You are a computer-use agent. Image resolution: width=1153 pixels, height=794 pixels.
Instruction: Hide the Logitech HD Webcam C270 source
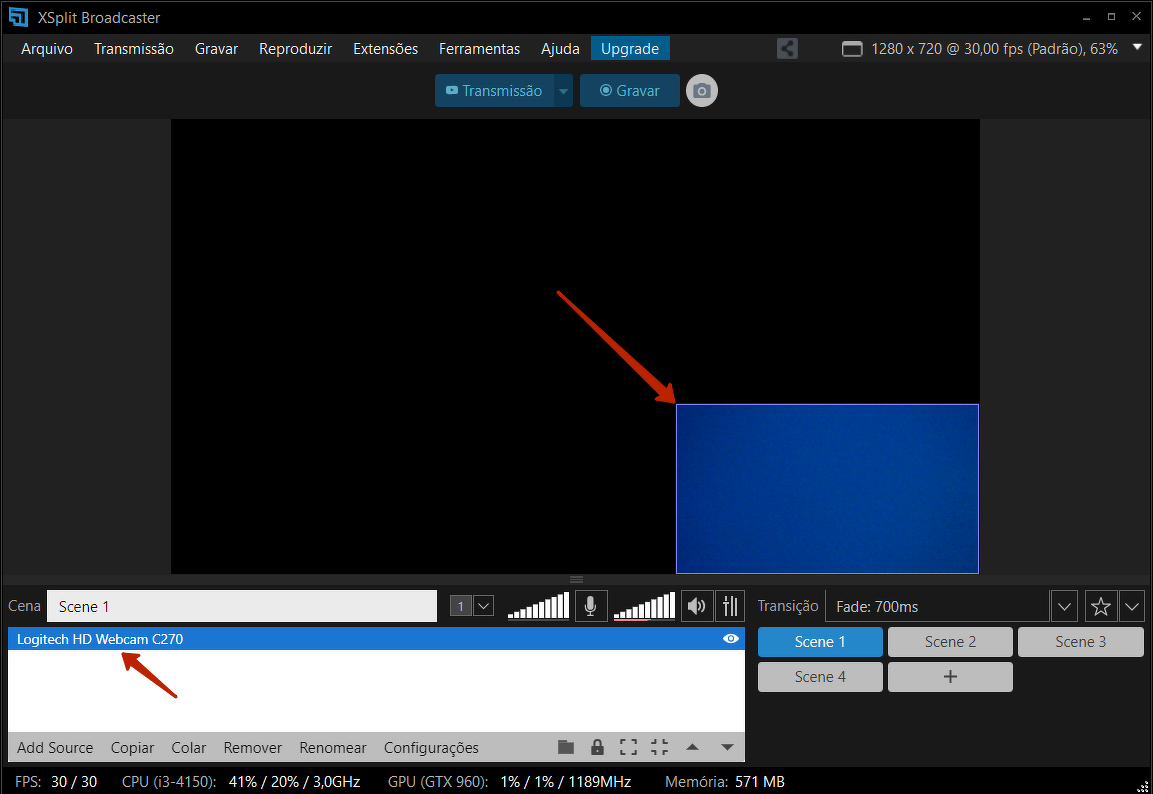731,639
